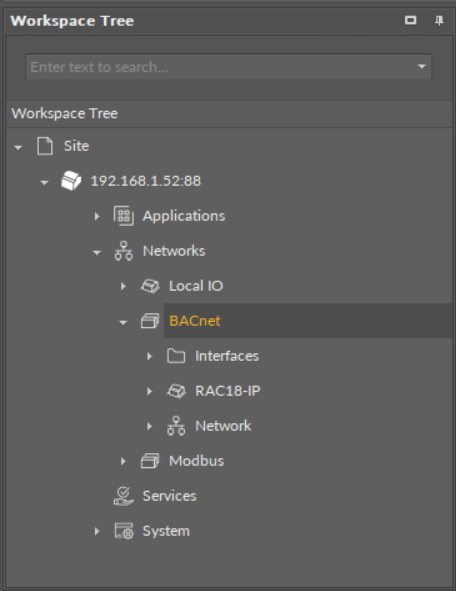Collapse the BACnet node
The height and width of the screenshot is (591, 456).
coord(123,322)
